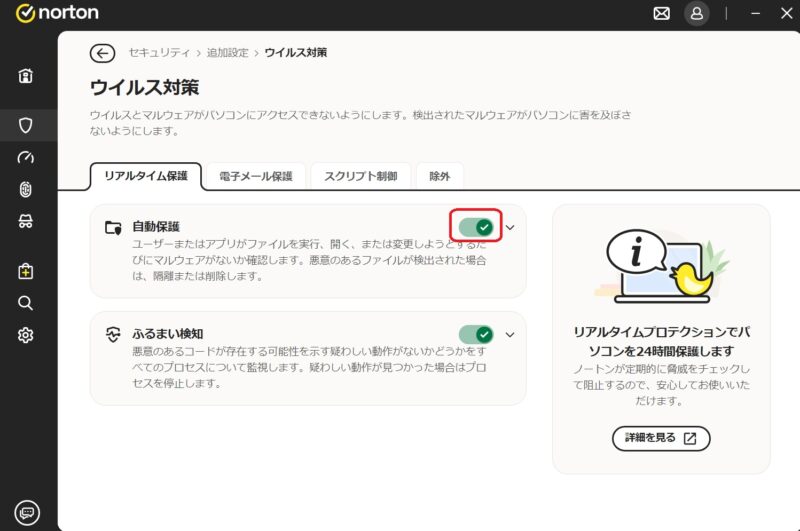Select the Security shield sidebar icon
The image size is (800, 531).
coord(26,125)
